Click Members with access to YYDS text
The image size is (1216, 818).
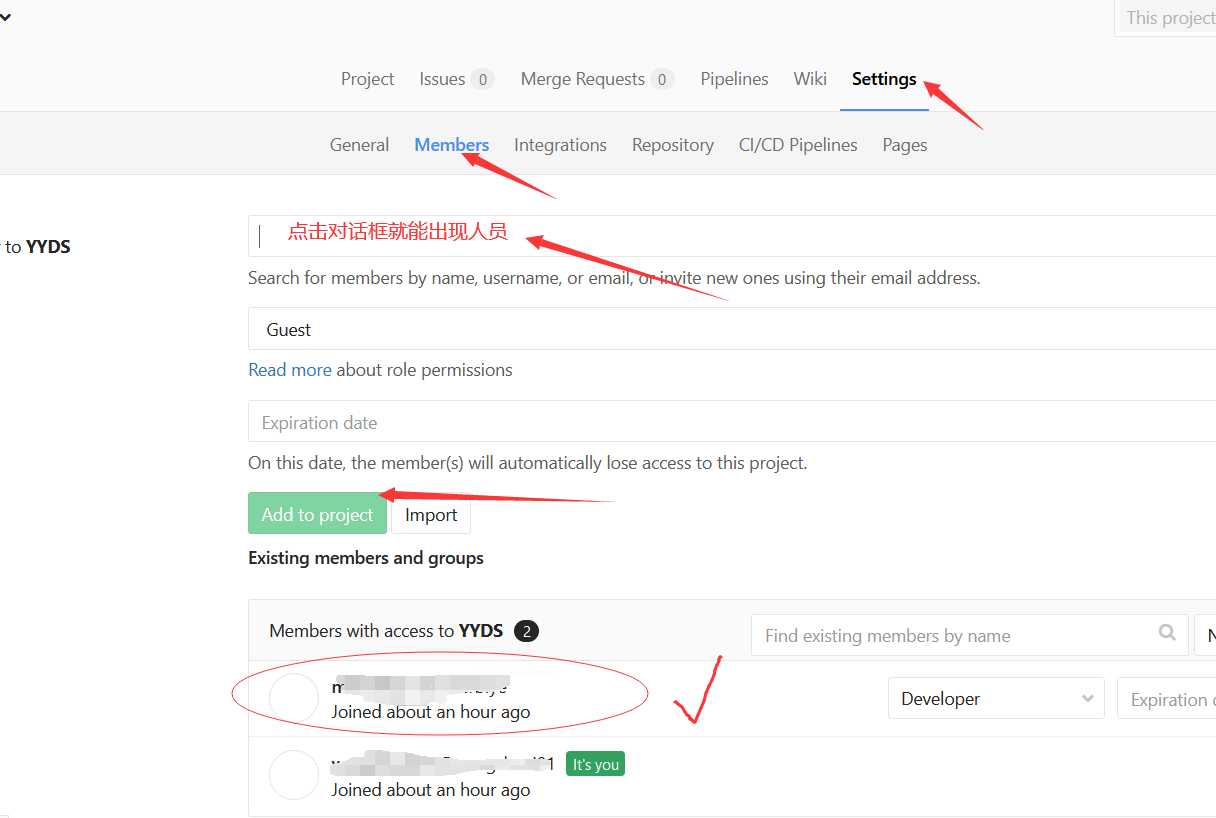(386, 631)
